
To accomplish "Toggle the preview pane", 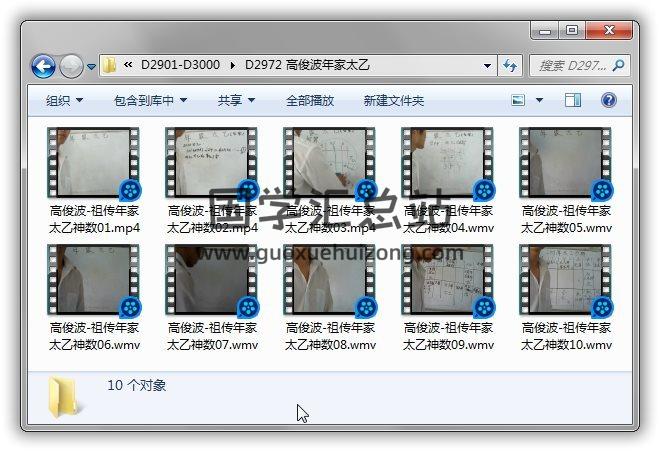I will 572,100.
